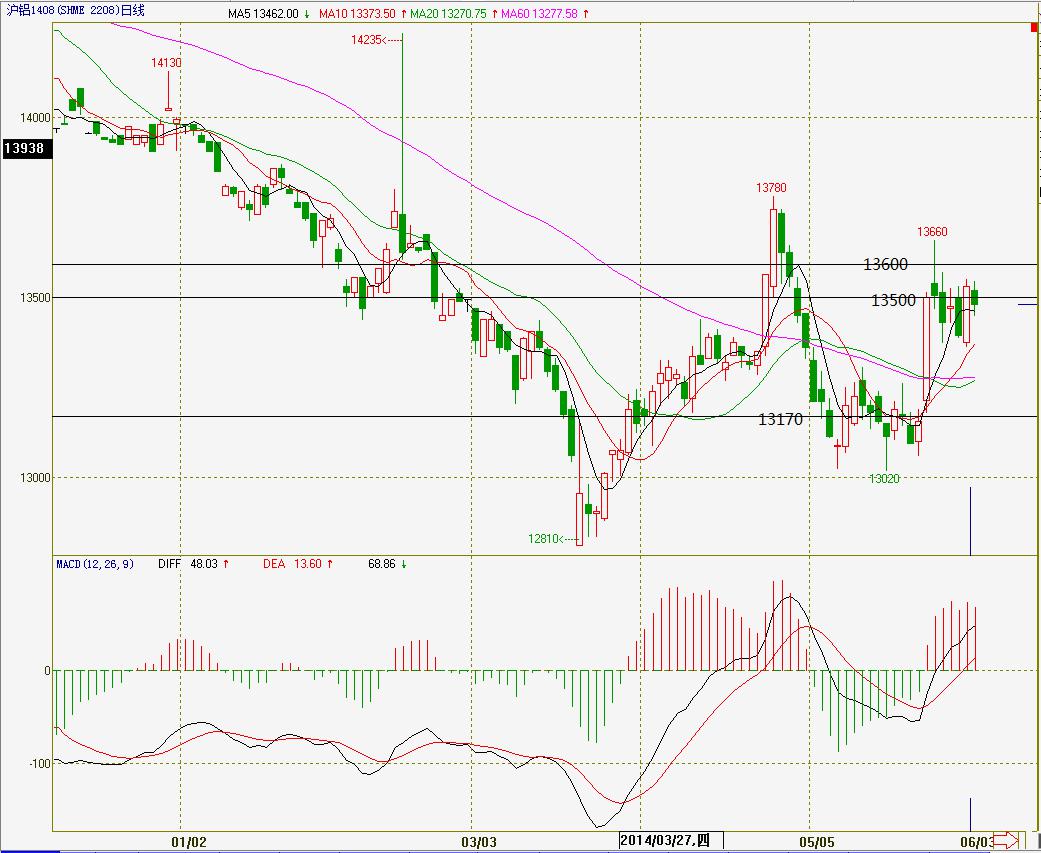Click the 14130 peak price label
1041x853 pixels.
coord(166,62)
